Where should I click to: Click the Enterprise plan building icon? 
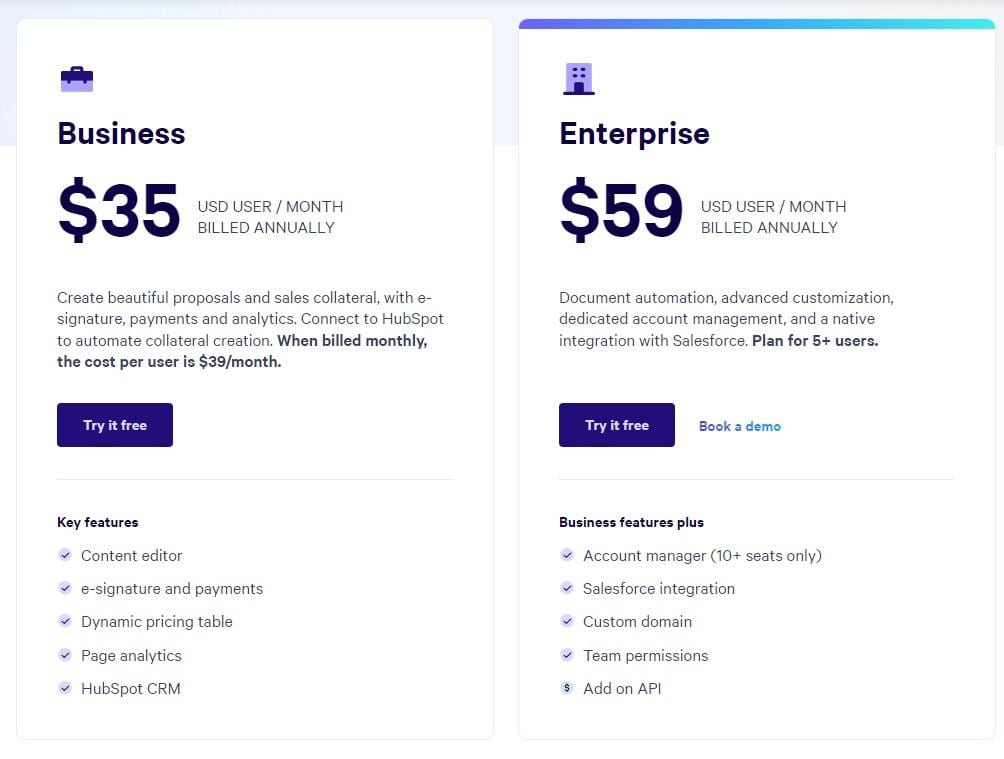click(x=579, y=79)
